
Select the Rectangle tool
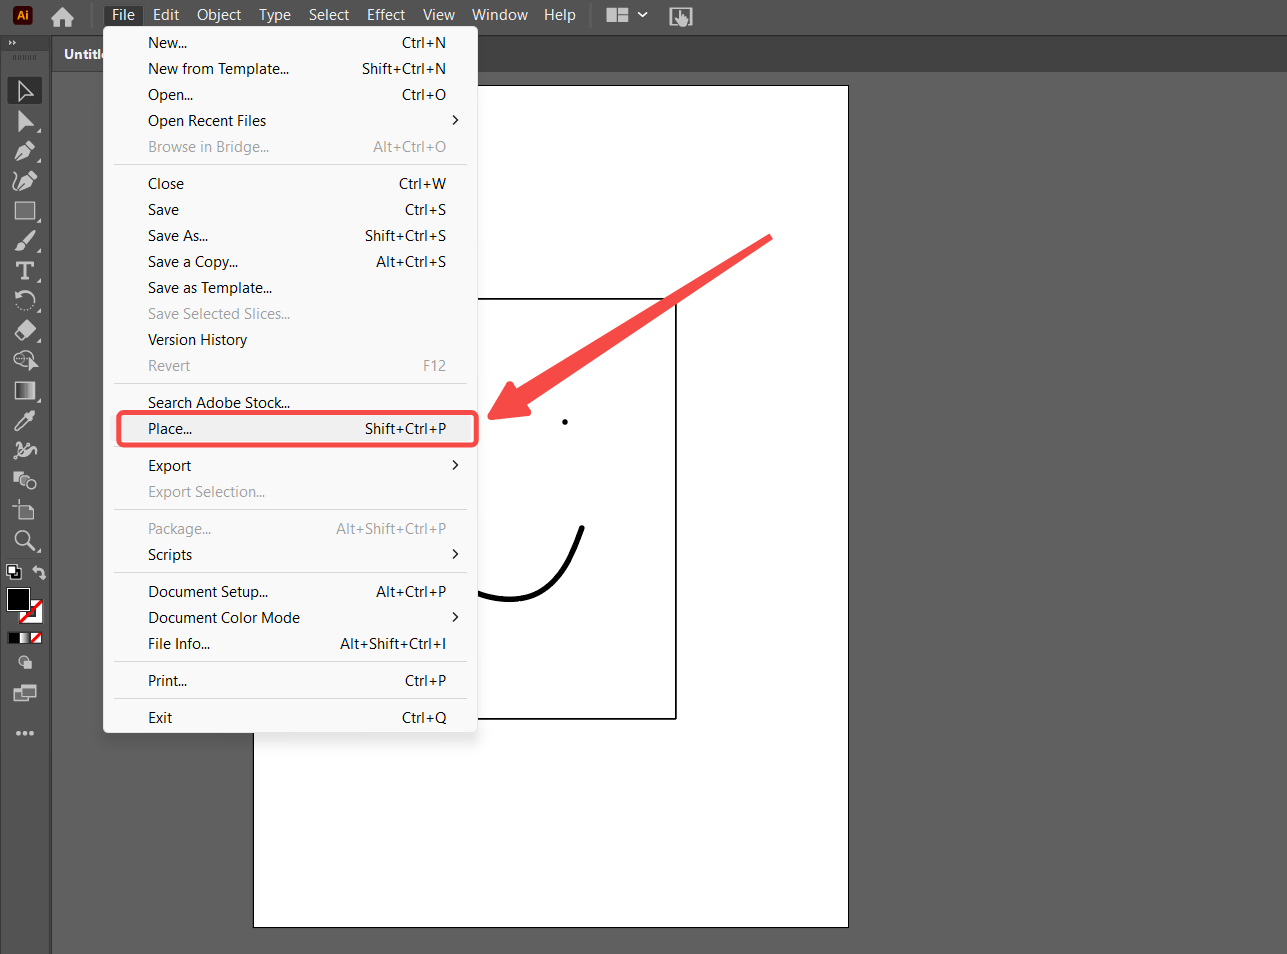(x=25, y=211)
